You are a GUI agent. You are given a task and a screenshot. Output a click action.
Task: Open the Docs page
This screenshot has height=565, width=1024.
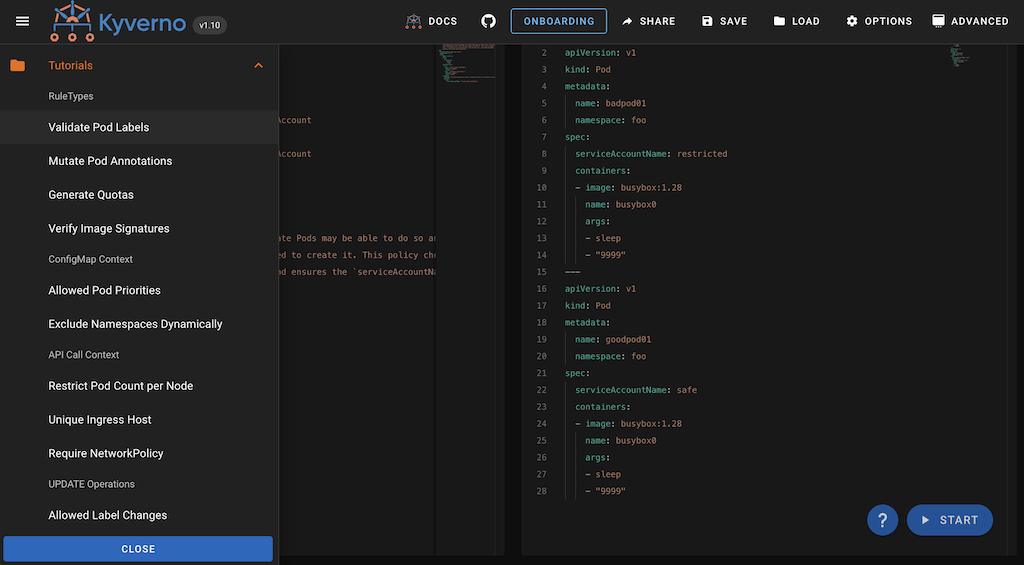pos(431,21)
